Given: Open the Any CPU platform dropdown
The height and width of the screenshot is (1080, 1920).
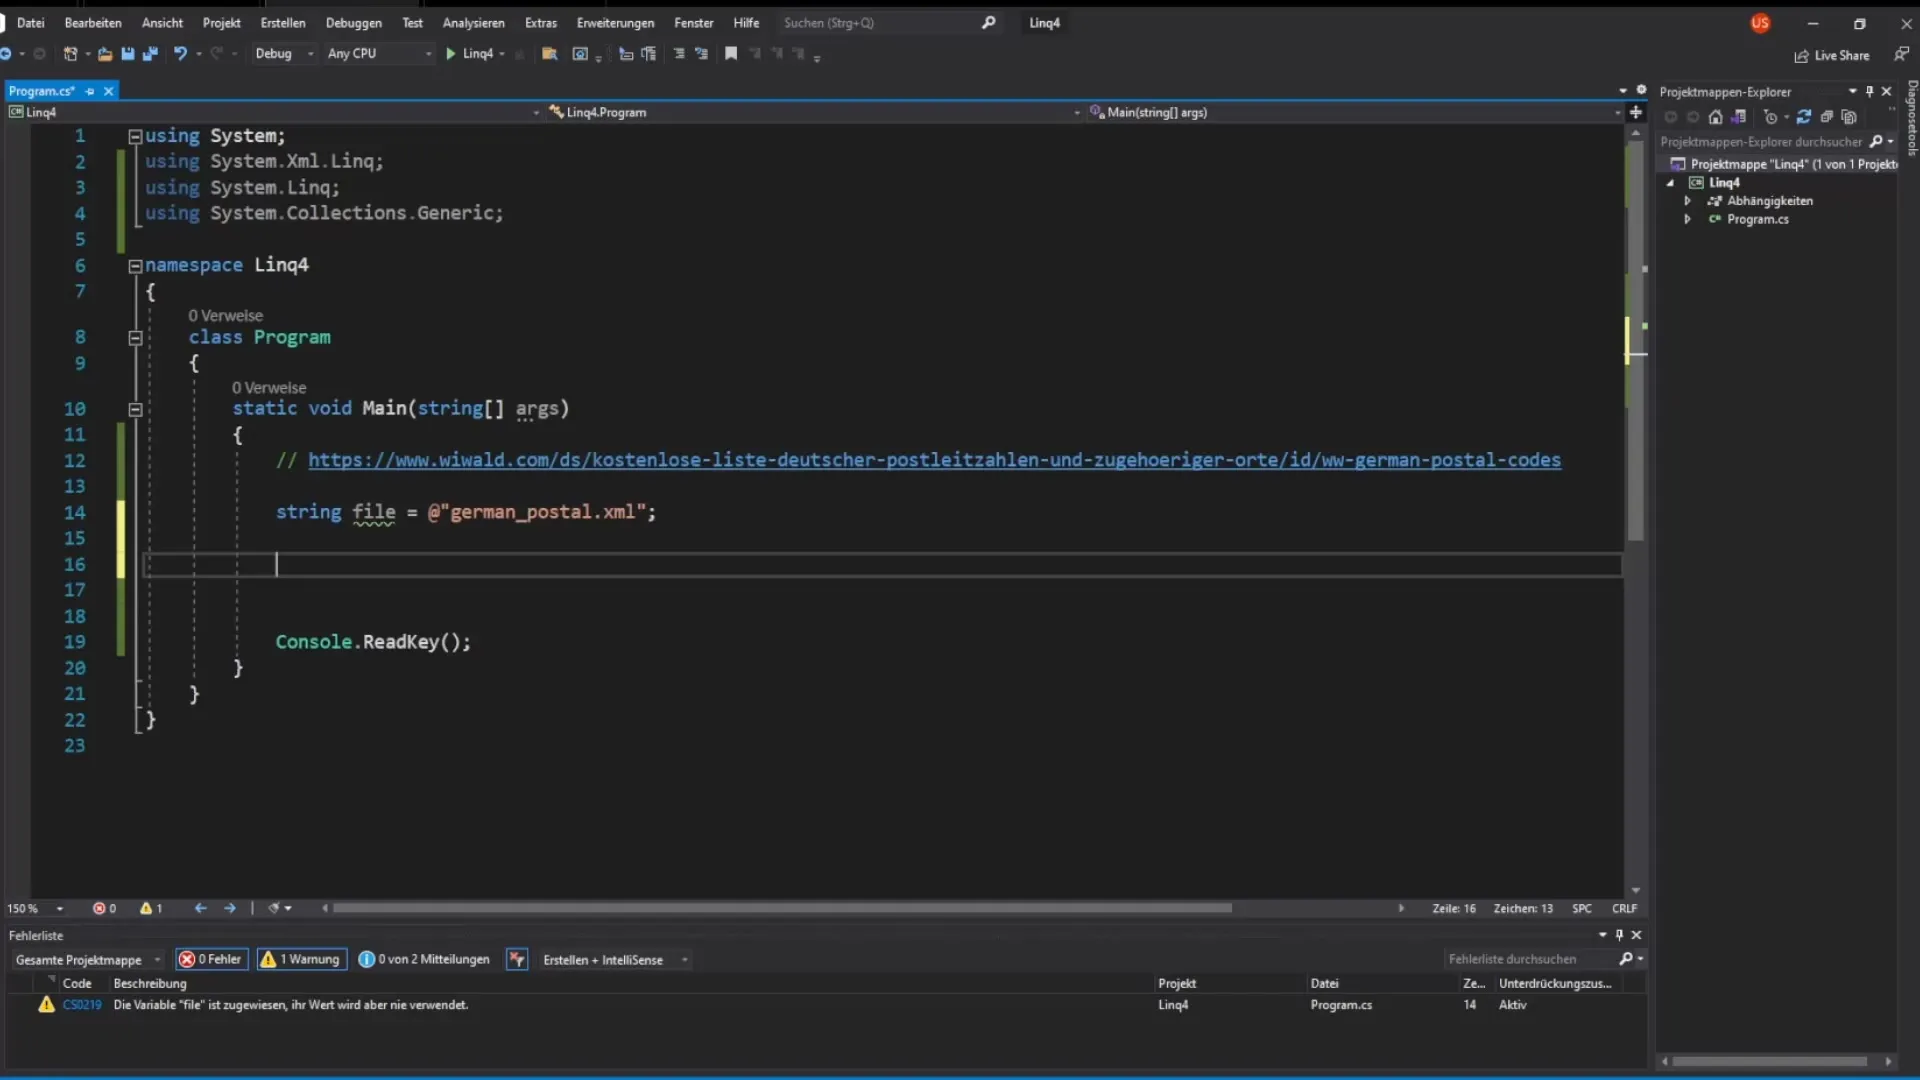Looking at the screenshot, I should 379,54.
